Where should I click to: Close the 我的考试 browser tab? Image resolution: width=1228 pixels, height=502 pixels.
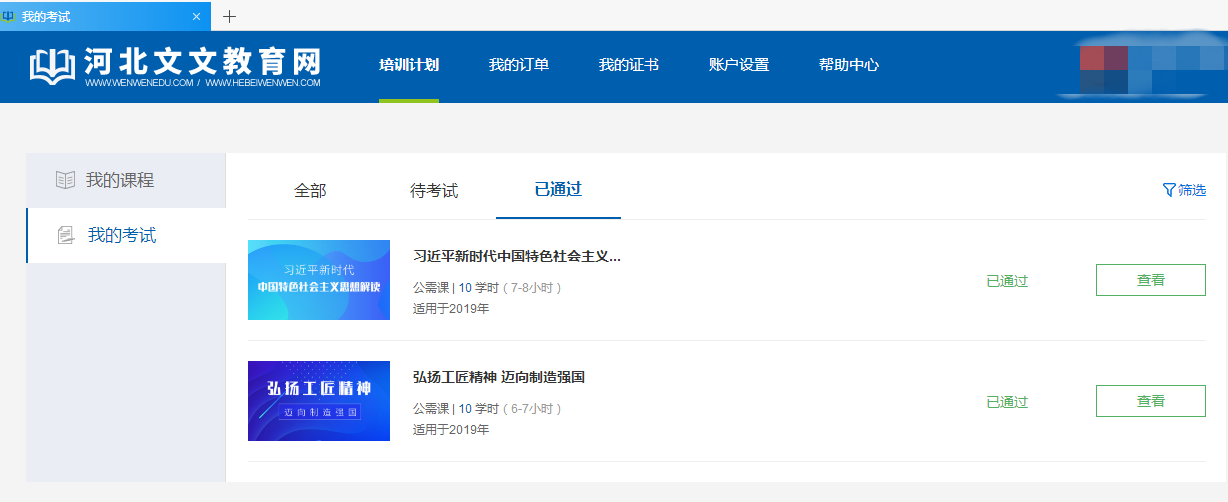point(197,16)
